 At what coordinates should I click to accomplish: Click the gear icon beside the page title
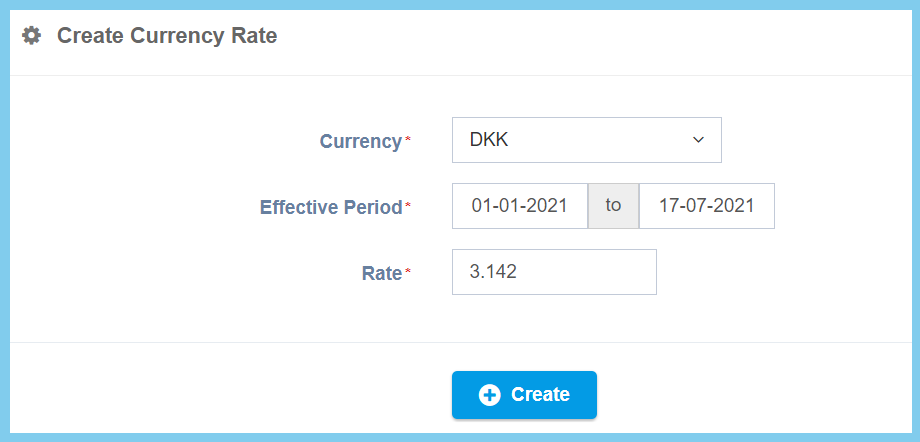(x=32, y=36)
